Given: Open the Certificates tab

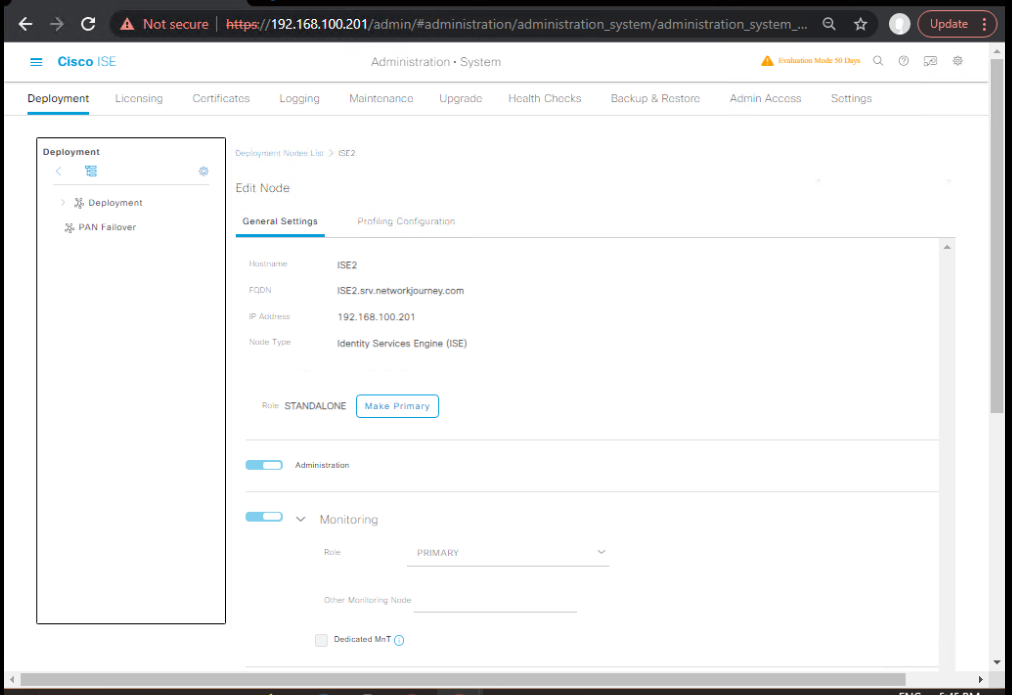Looking at the screenshot, I should [x=221, y=98].
